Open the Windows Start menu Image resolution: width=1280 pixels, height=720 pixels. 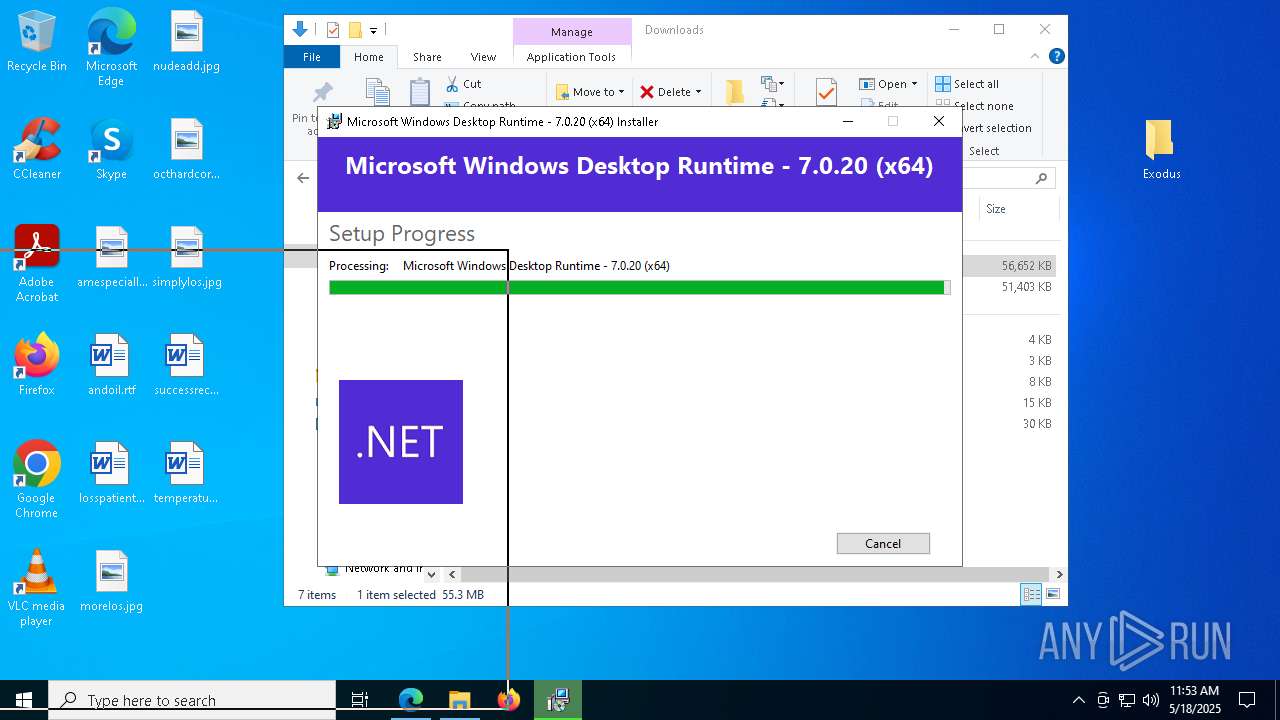[x=24, y=700]
